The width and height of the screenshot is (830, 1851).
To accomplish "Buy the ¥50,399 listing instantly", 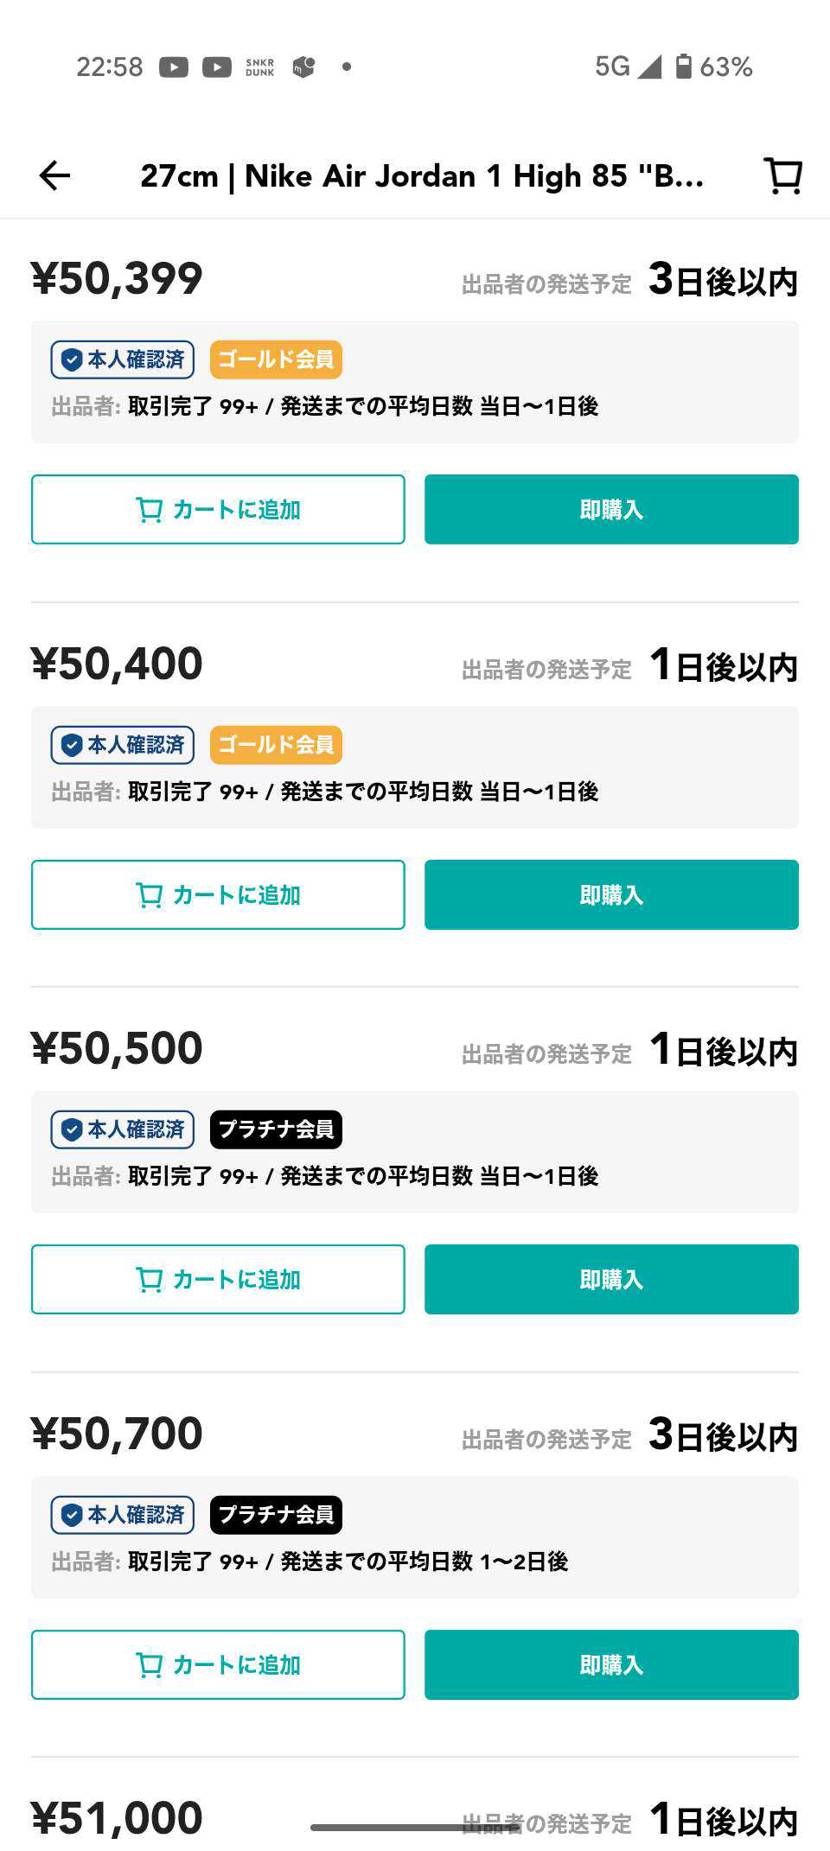I will click(x=611, y=510).
